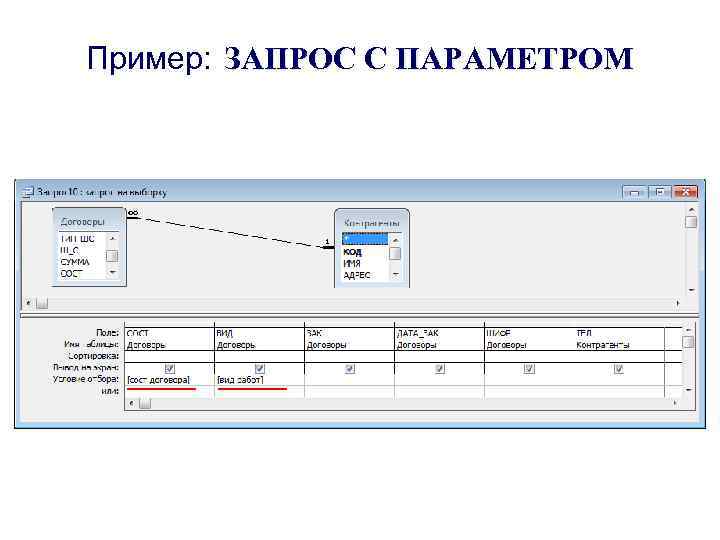Click design grid vertical scrollbar thumb

pyautogui.click(x=688, y=342)
